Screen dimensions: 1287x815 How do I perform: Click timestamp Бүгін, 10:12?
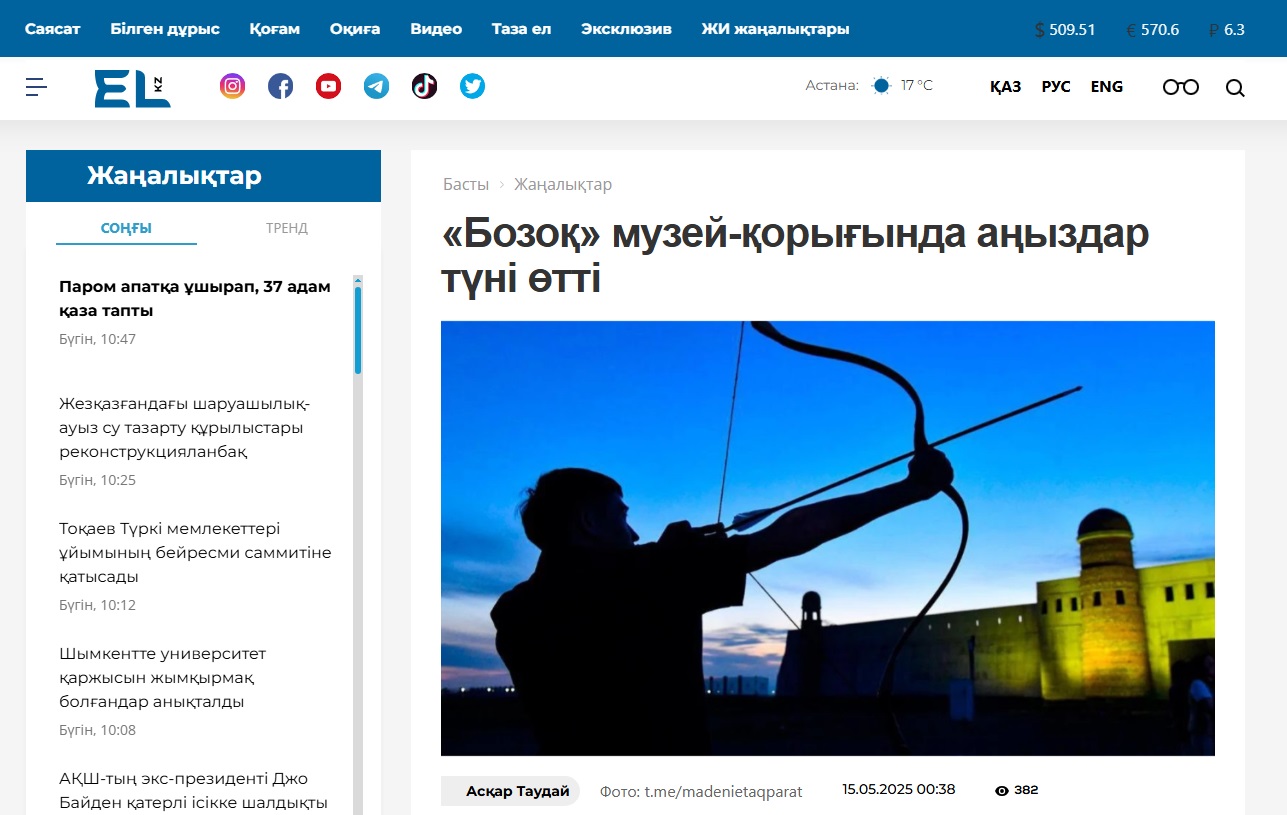97,605
